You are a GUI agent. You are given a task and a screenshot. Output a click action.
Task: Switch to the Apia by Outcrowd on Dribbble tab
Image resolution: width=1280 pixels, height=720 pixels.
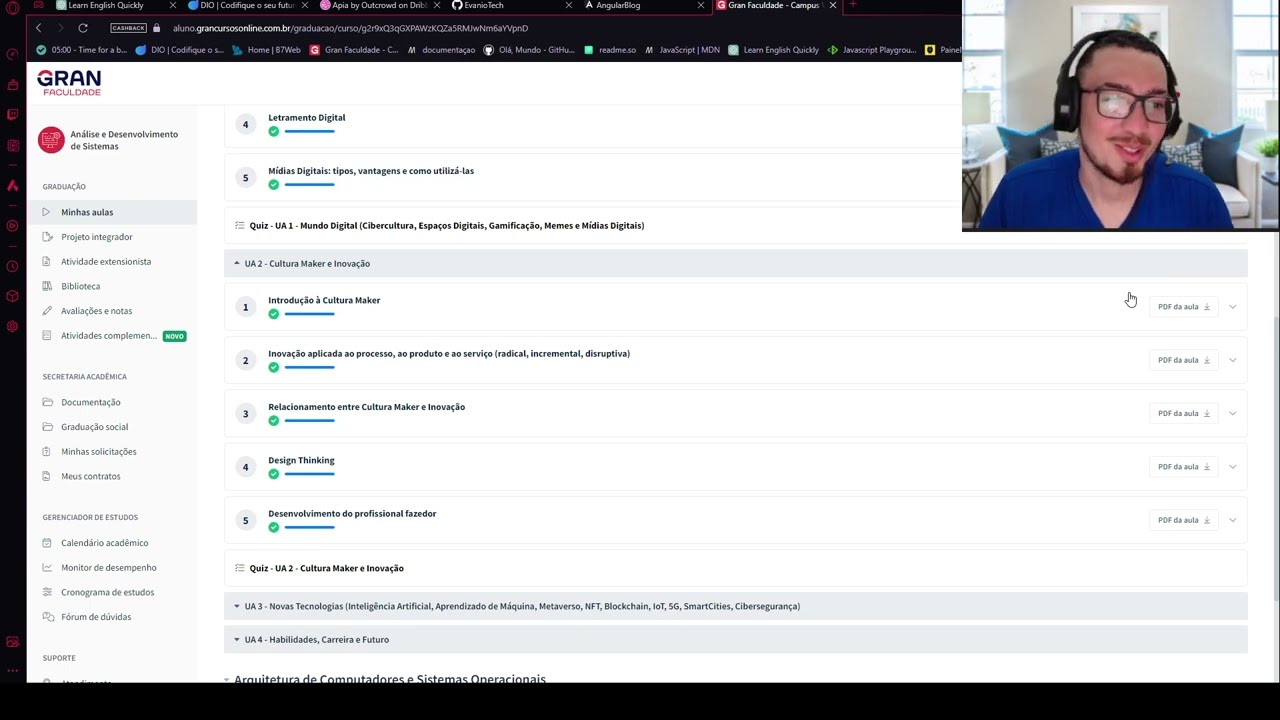(x=379, y=5)
